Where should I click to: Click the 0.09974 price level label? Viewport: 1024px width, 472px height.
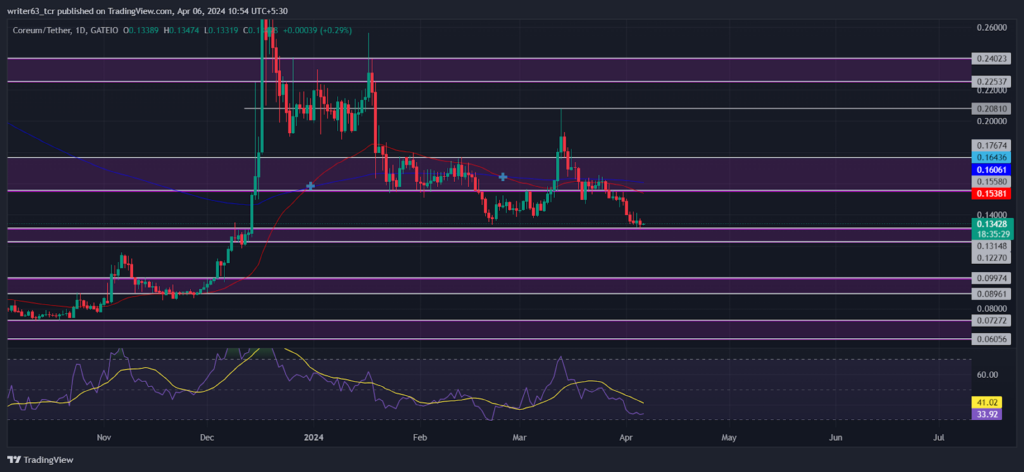pos(991,278)
